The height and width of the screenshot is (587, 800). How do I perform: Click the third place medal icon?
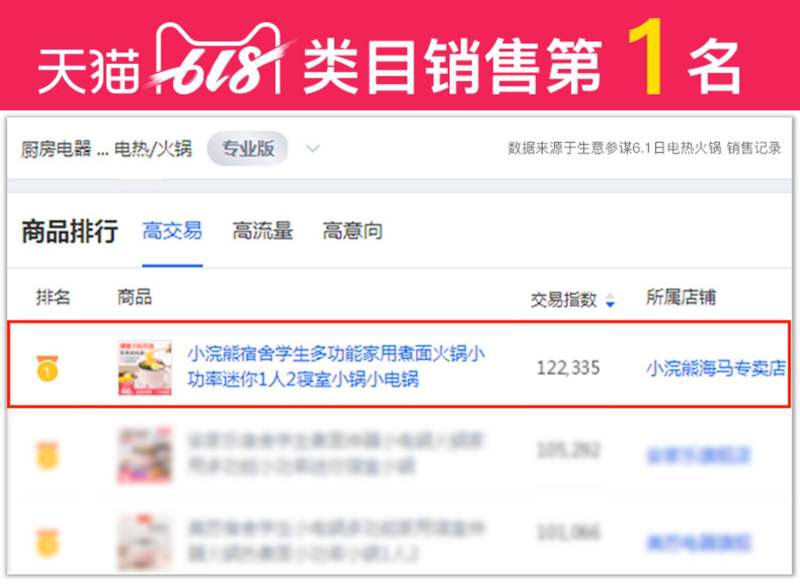[x=47, y=542]
